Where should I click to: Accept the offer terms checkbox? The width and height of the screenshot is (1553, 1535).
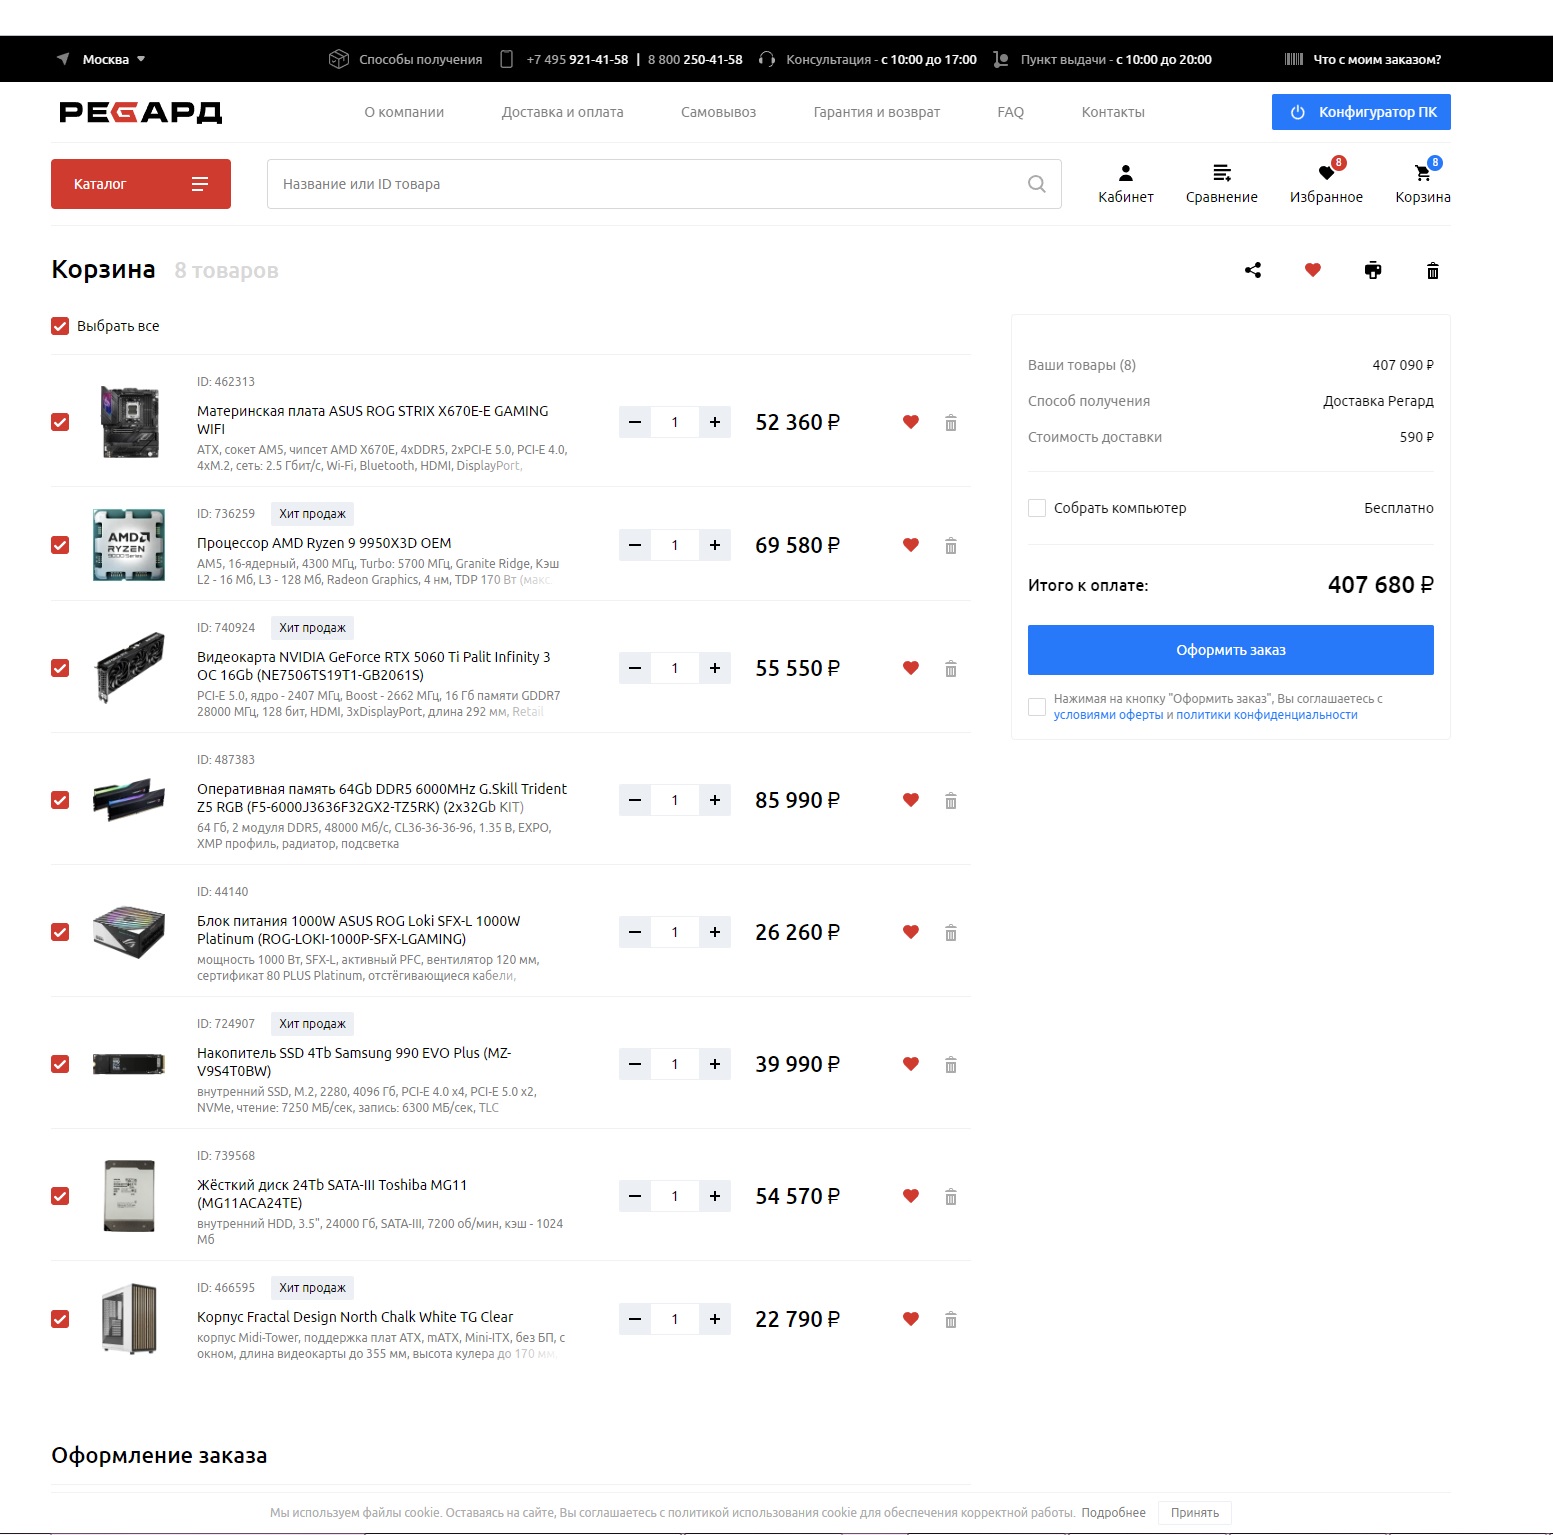1037,707
